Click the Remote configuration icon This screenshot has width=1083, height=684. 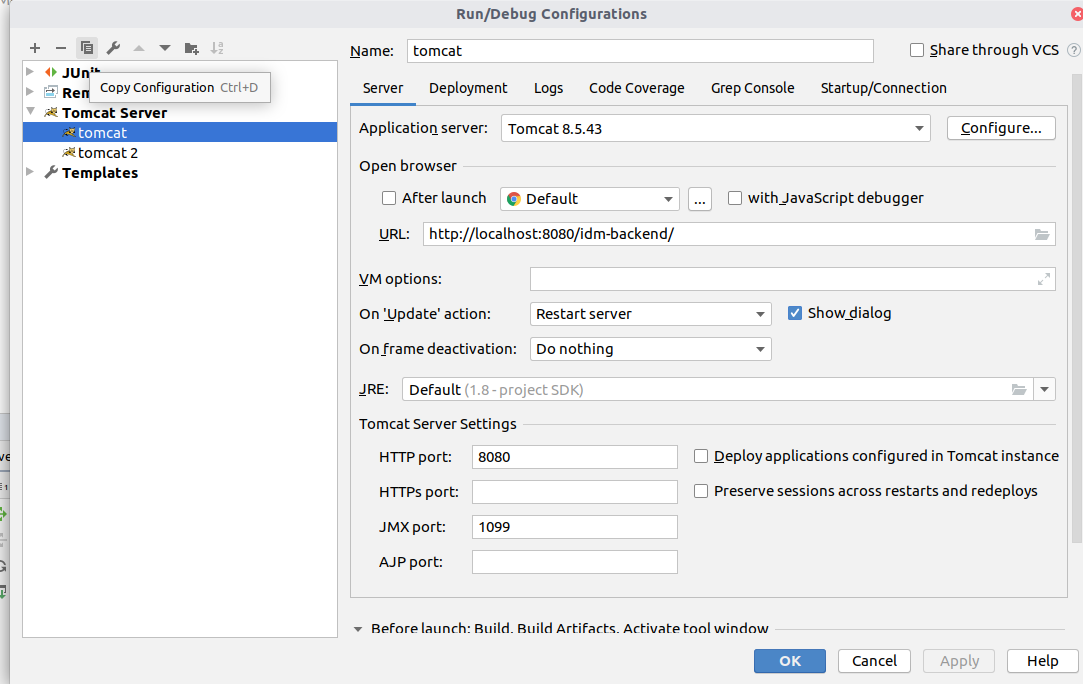point(50,92)
